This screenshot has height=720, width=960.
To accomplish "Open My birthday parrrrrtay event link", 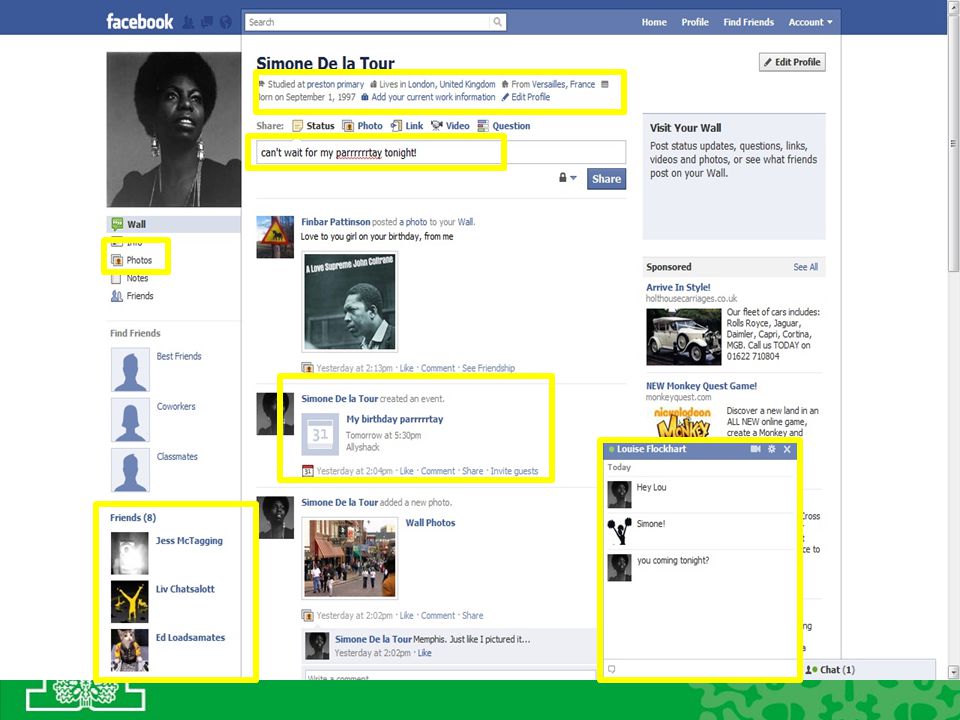I will (x=394, y=419).
